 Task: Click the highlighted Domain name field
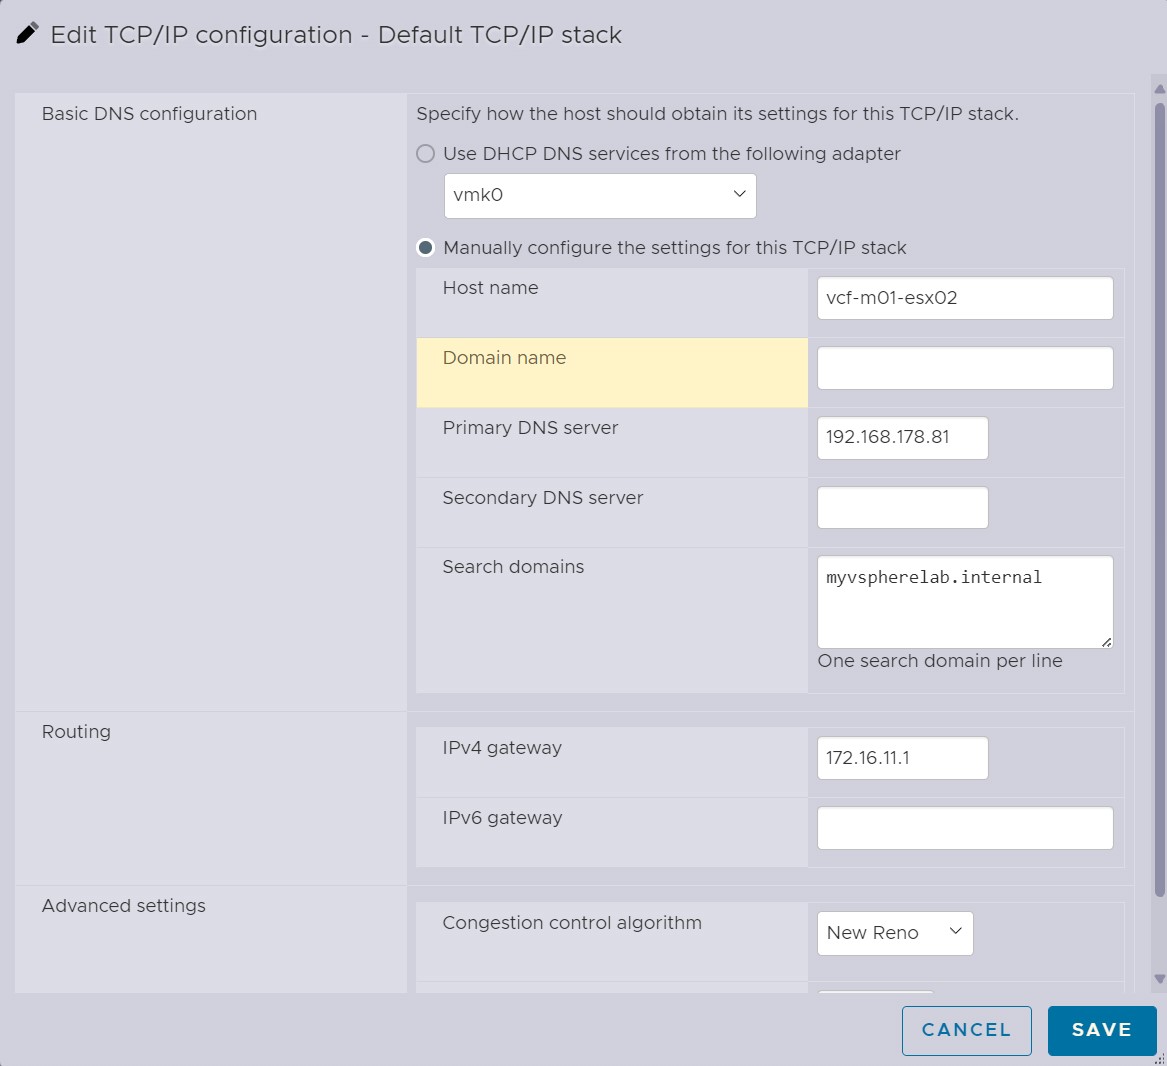pos(964,367)
